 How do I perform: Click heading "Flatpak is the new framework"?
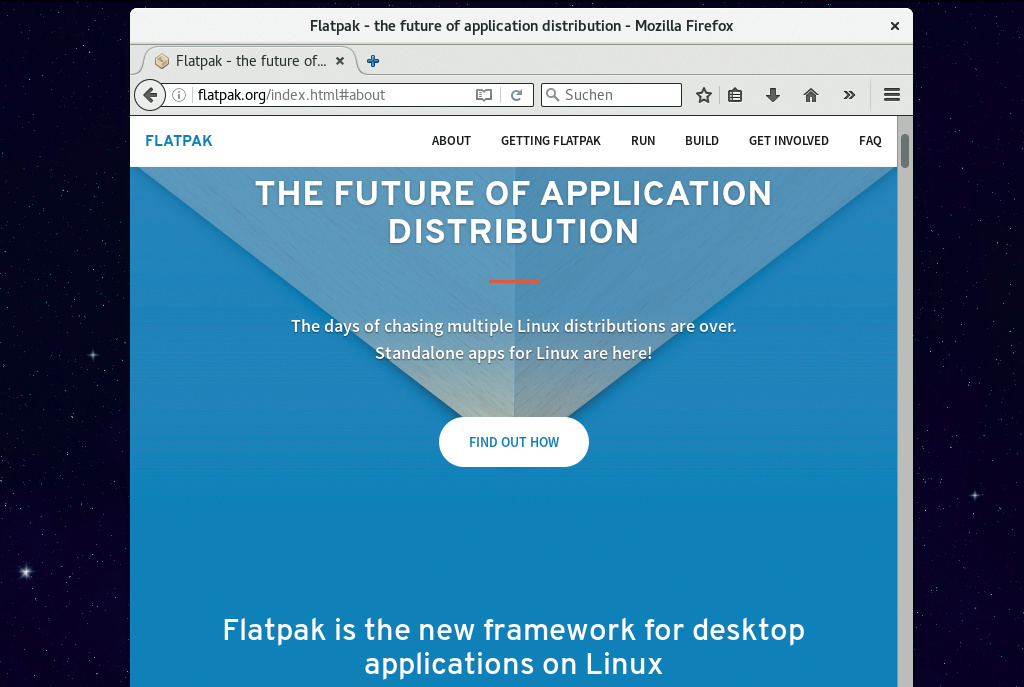tap(514, 647)
